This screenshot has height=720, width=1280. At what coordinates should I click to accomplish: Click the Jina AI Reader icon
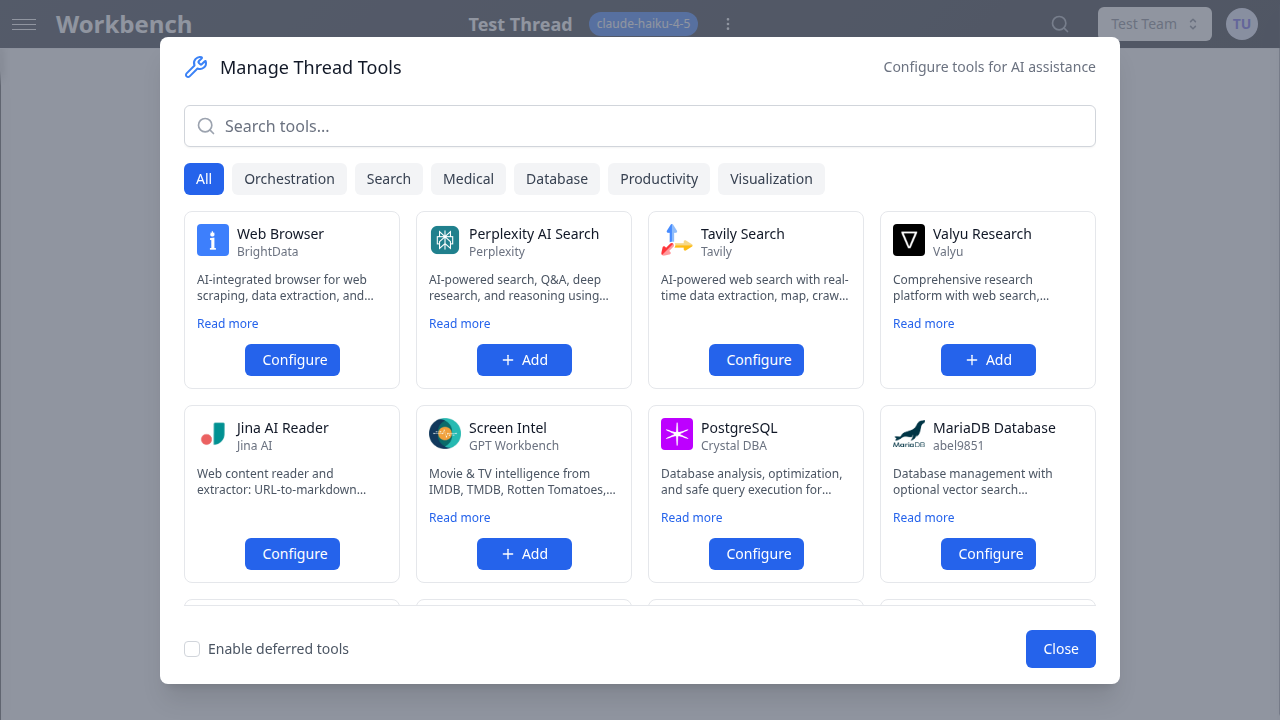pyautogui.click(x=212, y=434)
